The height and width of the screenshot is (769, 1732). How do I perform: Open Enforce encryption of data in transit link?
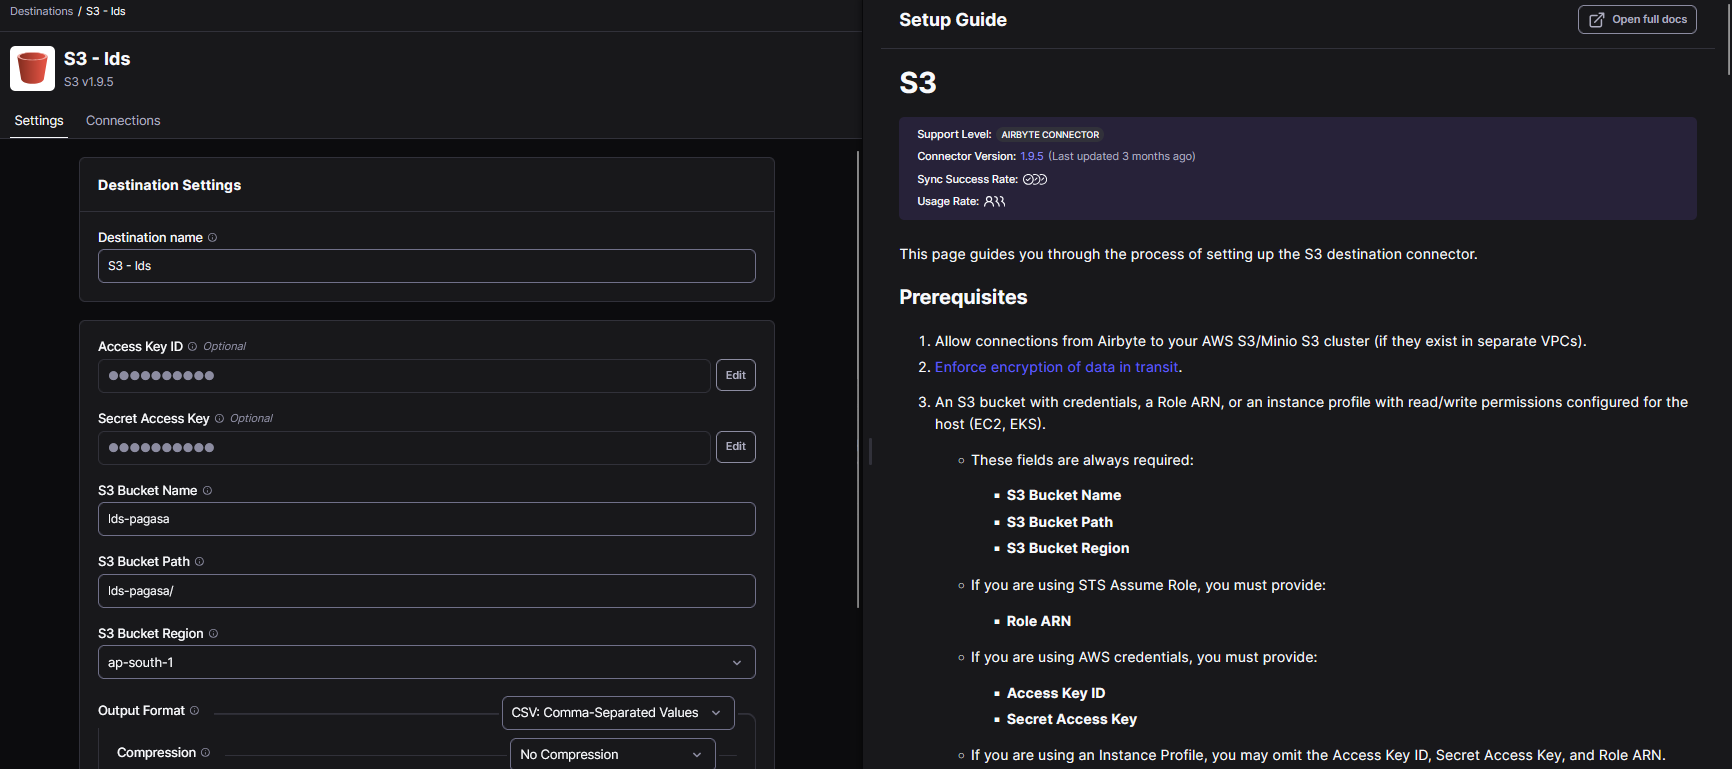click(1056, 367)
